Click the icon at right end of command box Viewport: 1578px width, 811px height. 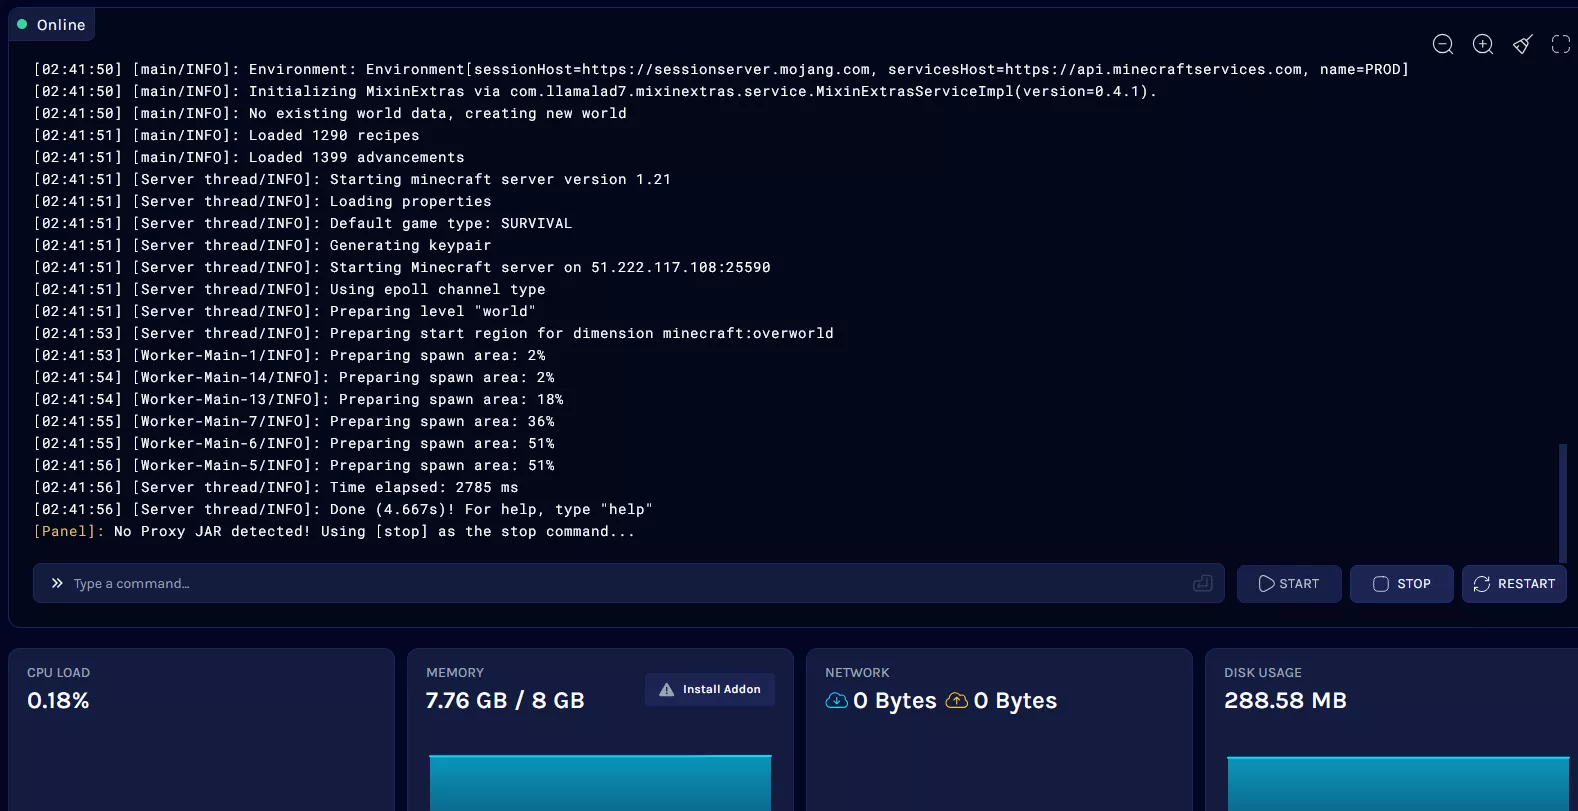[x=1202, y=583]
